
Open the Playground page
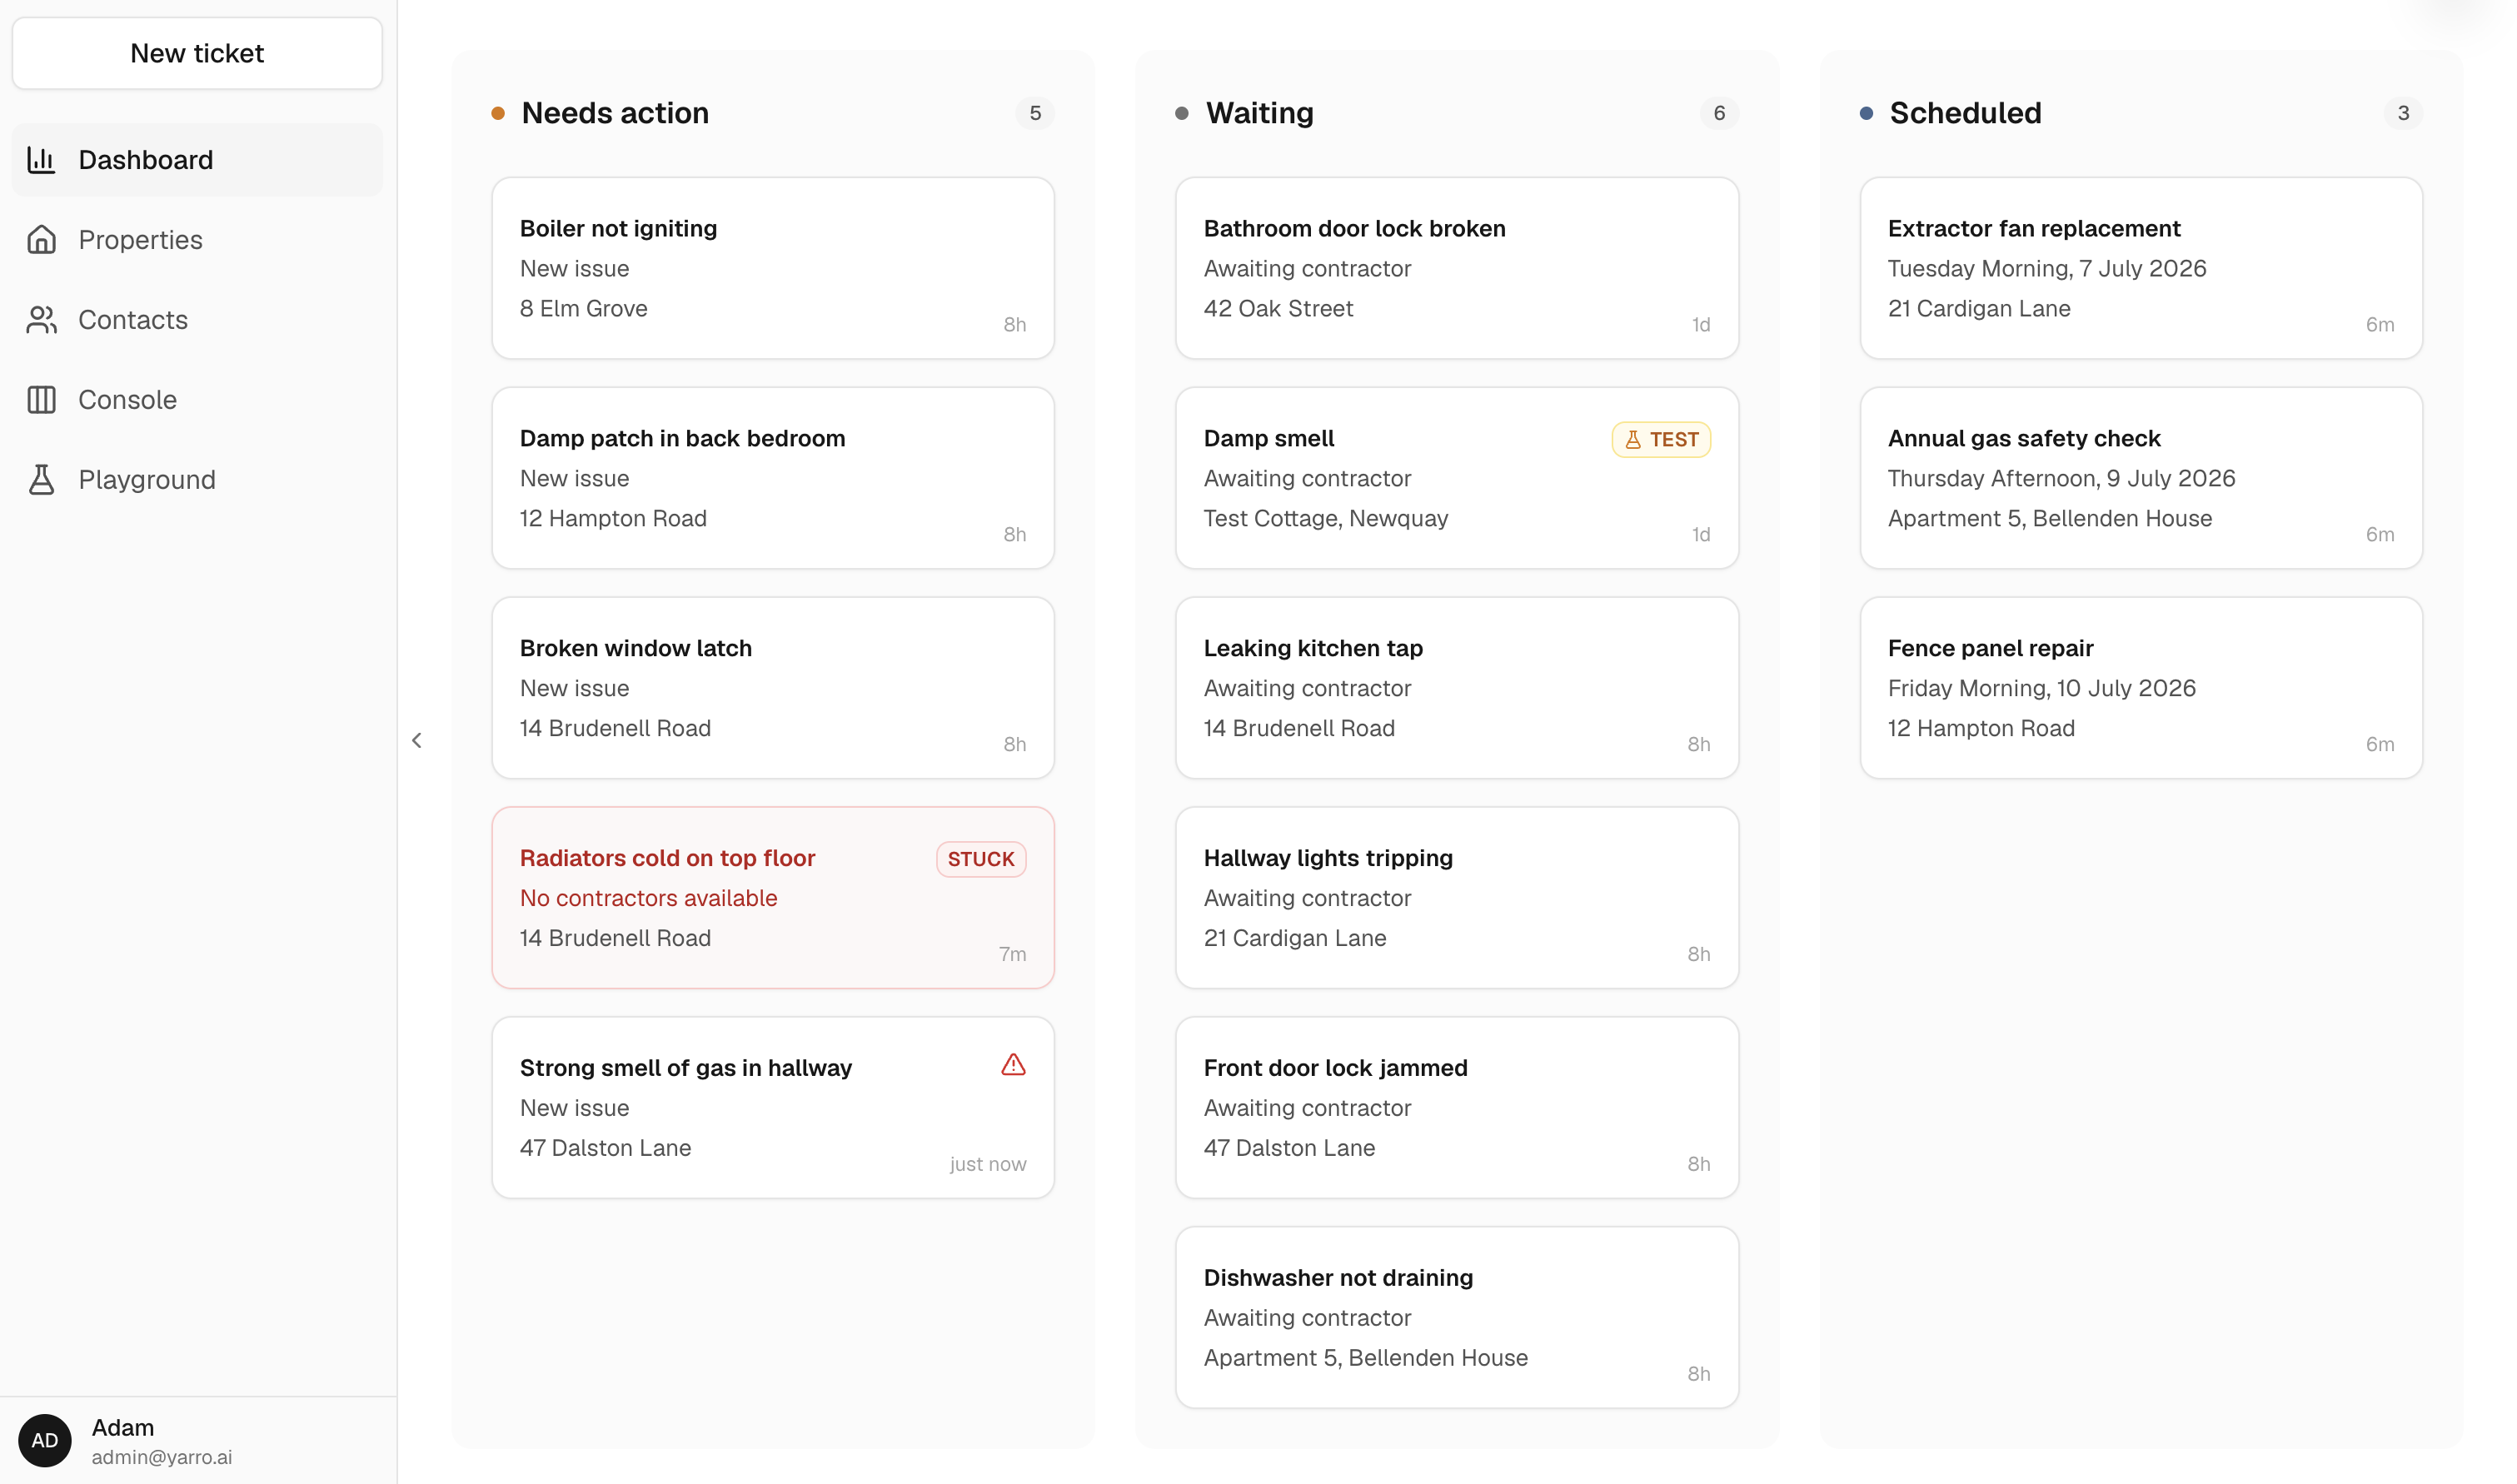point(197,480)
